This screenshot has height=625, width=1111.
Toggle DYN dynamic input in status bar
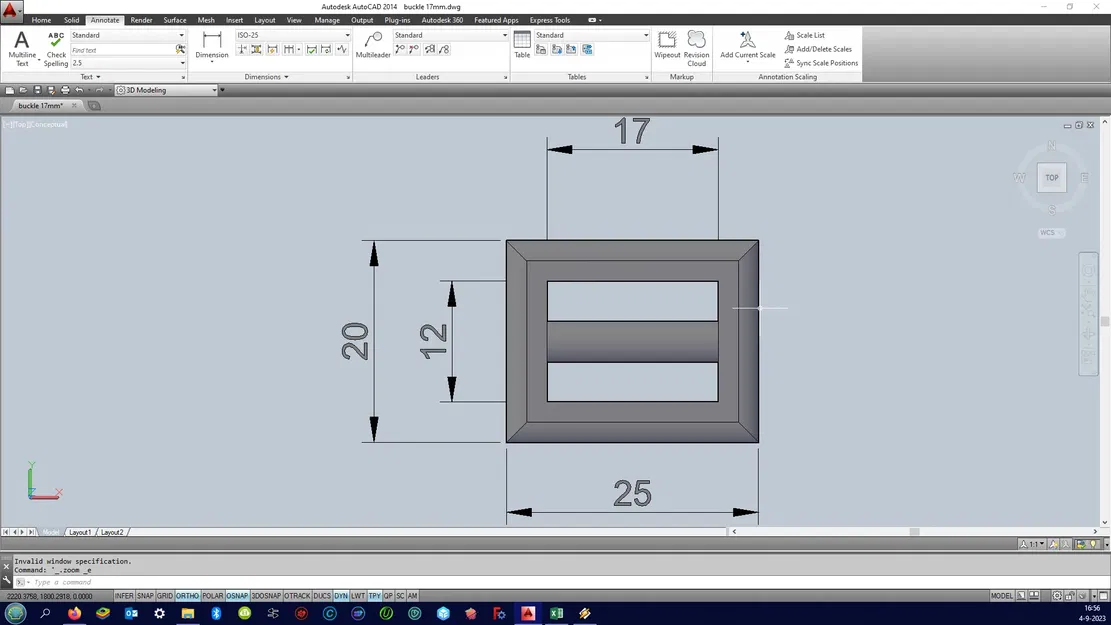(x=342, y=596)
